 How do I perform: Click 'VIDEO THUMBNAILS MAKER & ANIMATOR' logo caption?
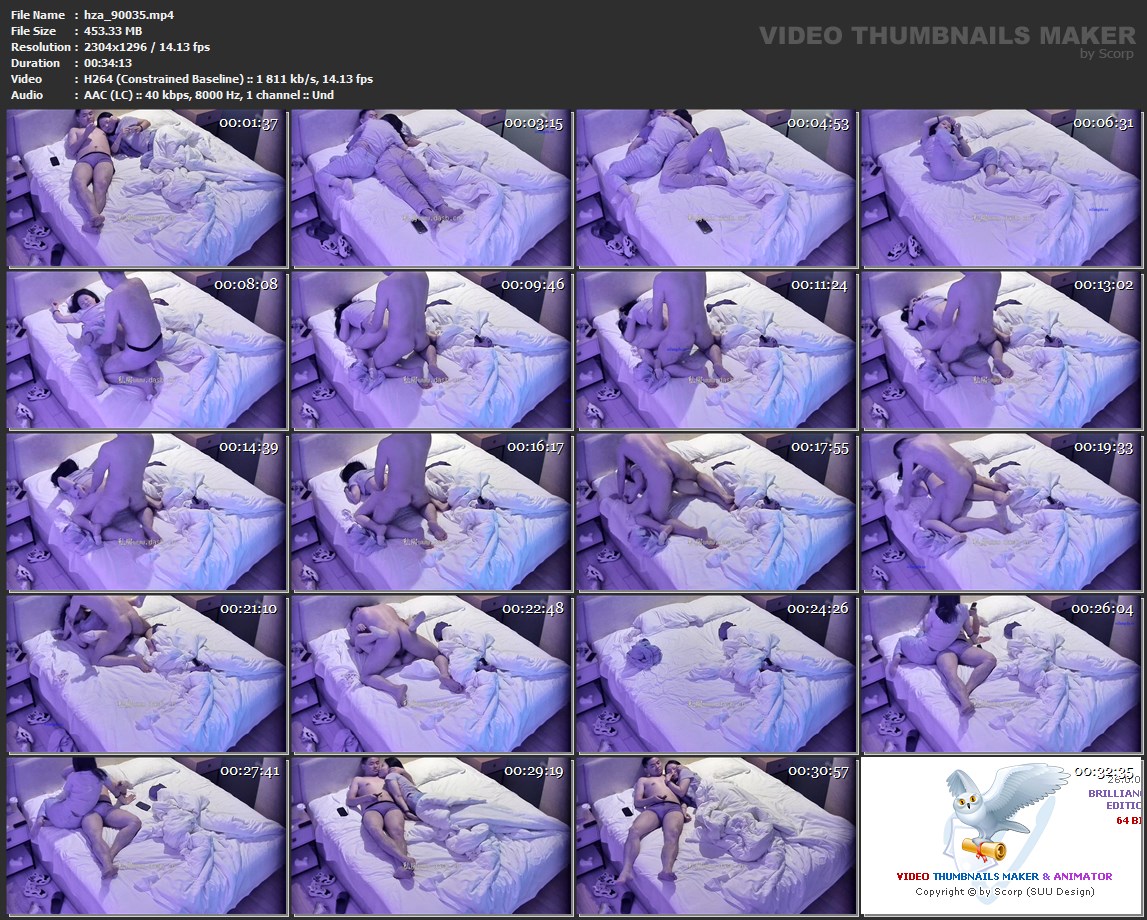point(1004,876)
